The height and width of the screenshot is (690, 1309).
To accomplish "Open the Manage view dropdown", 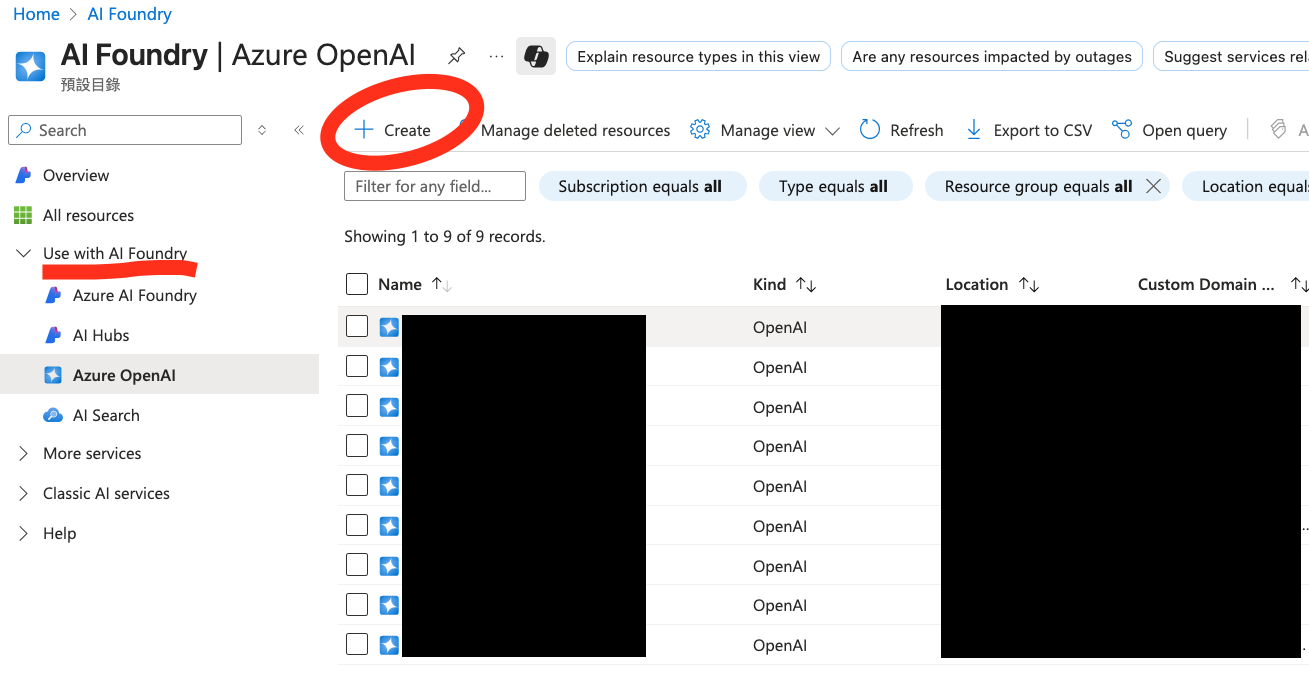I will 765,130.
